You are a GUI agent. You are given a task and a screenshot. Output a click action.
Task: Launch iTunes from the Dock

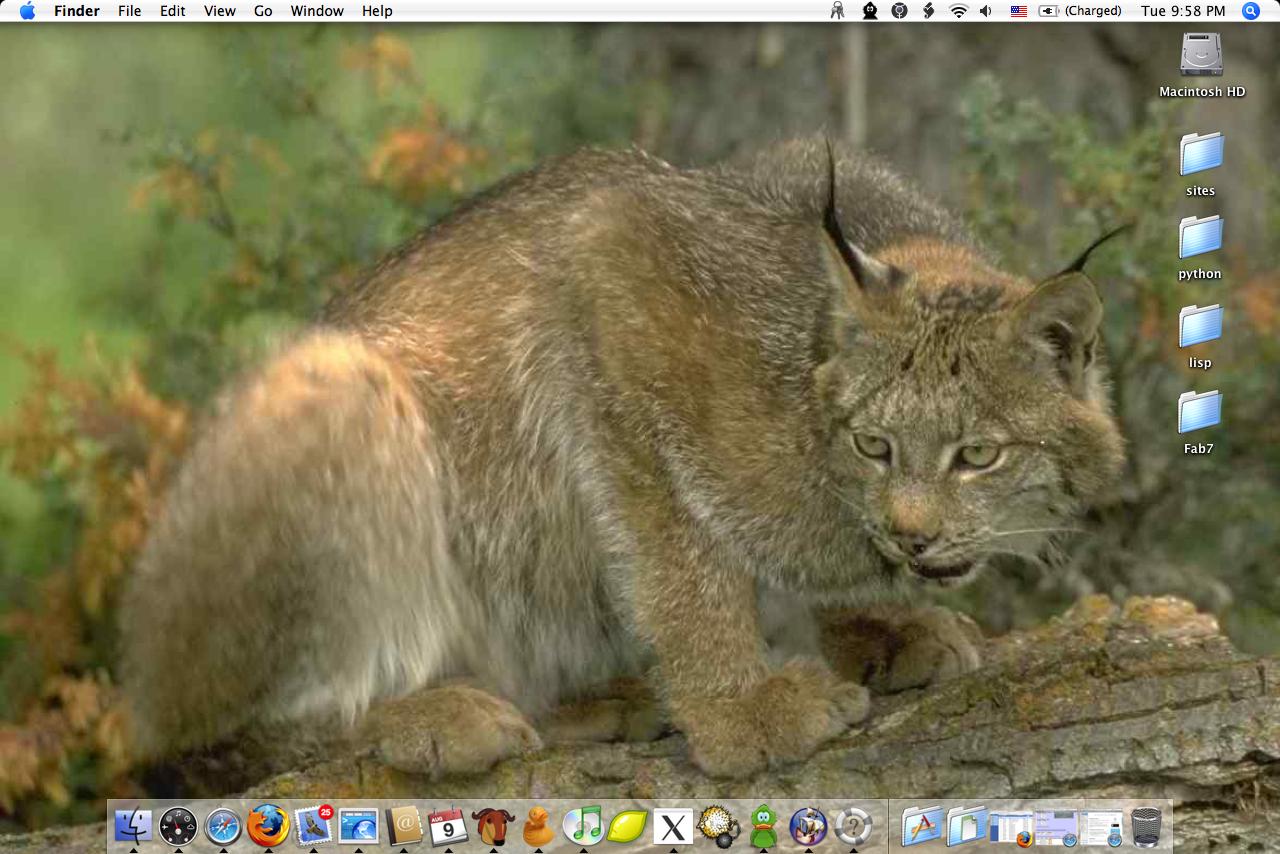click(583, 826)
